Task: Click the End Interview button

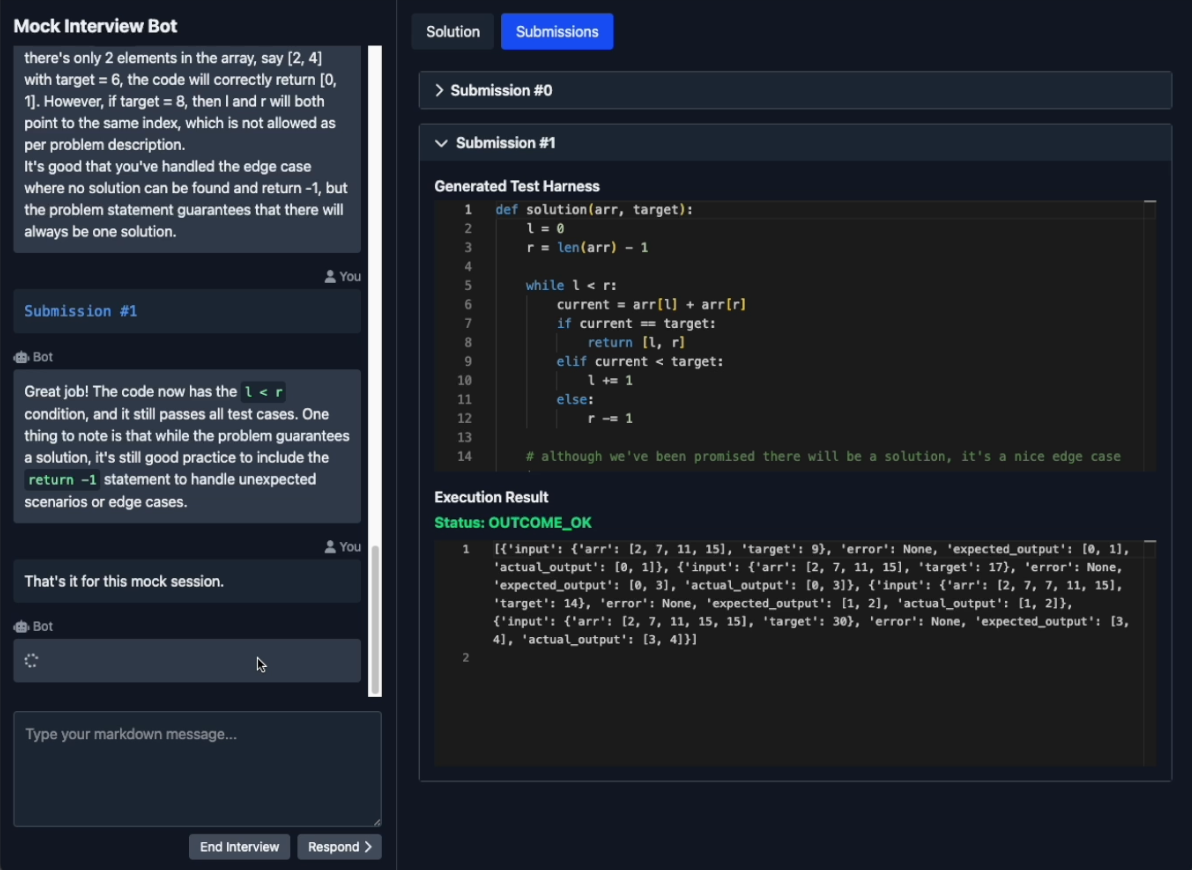Action: coord(239,846)
